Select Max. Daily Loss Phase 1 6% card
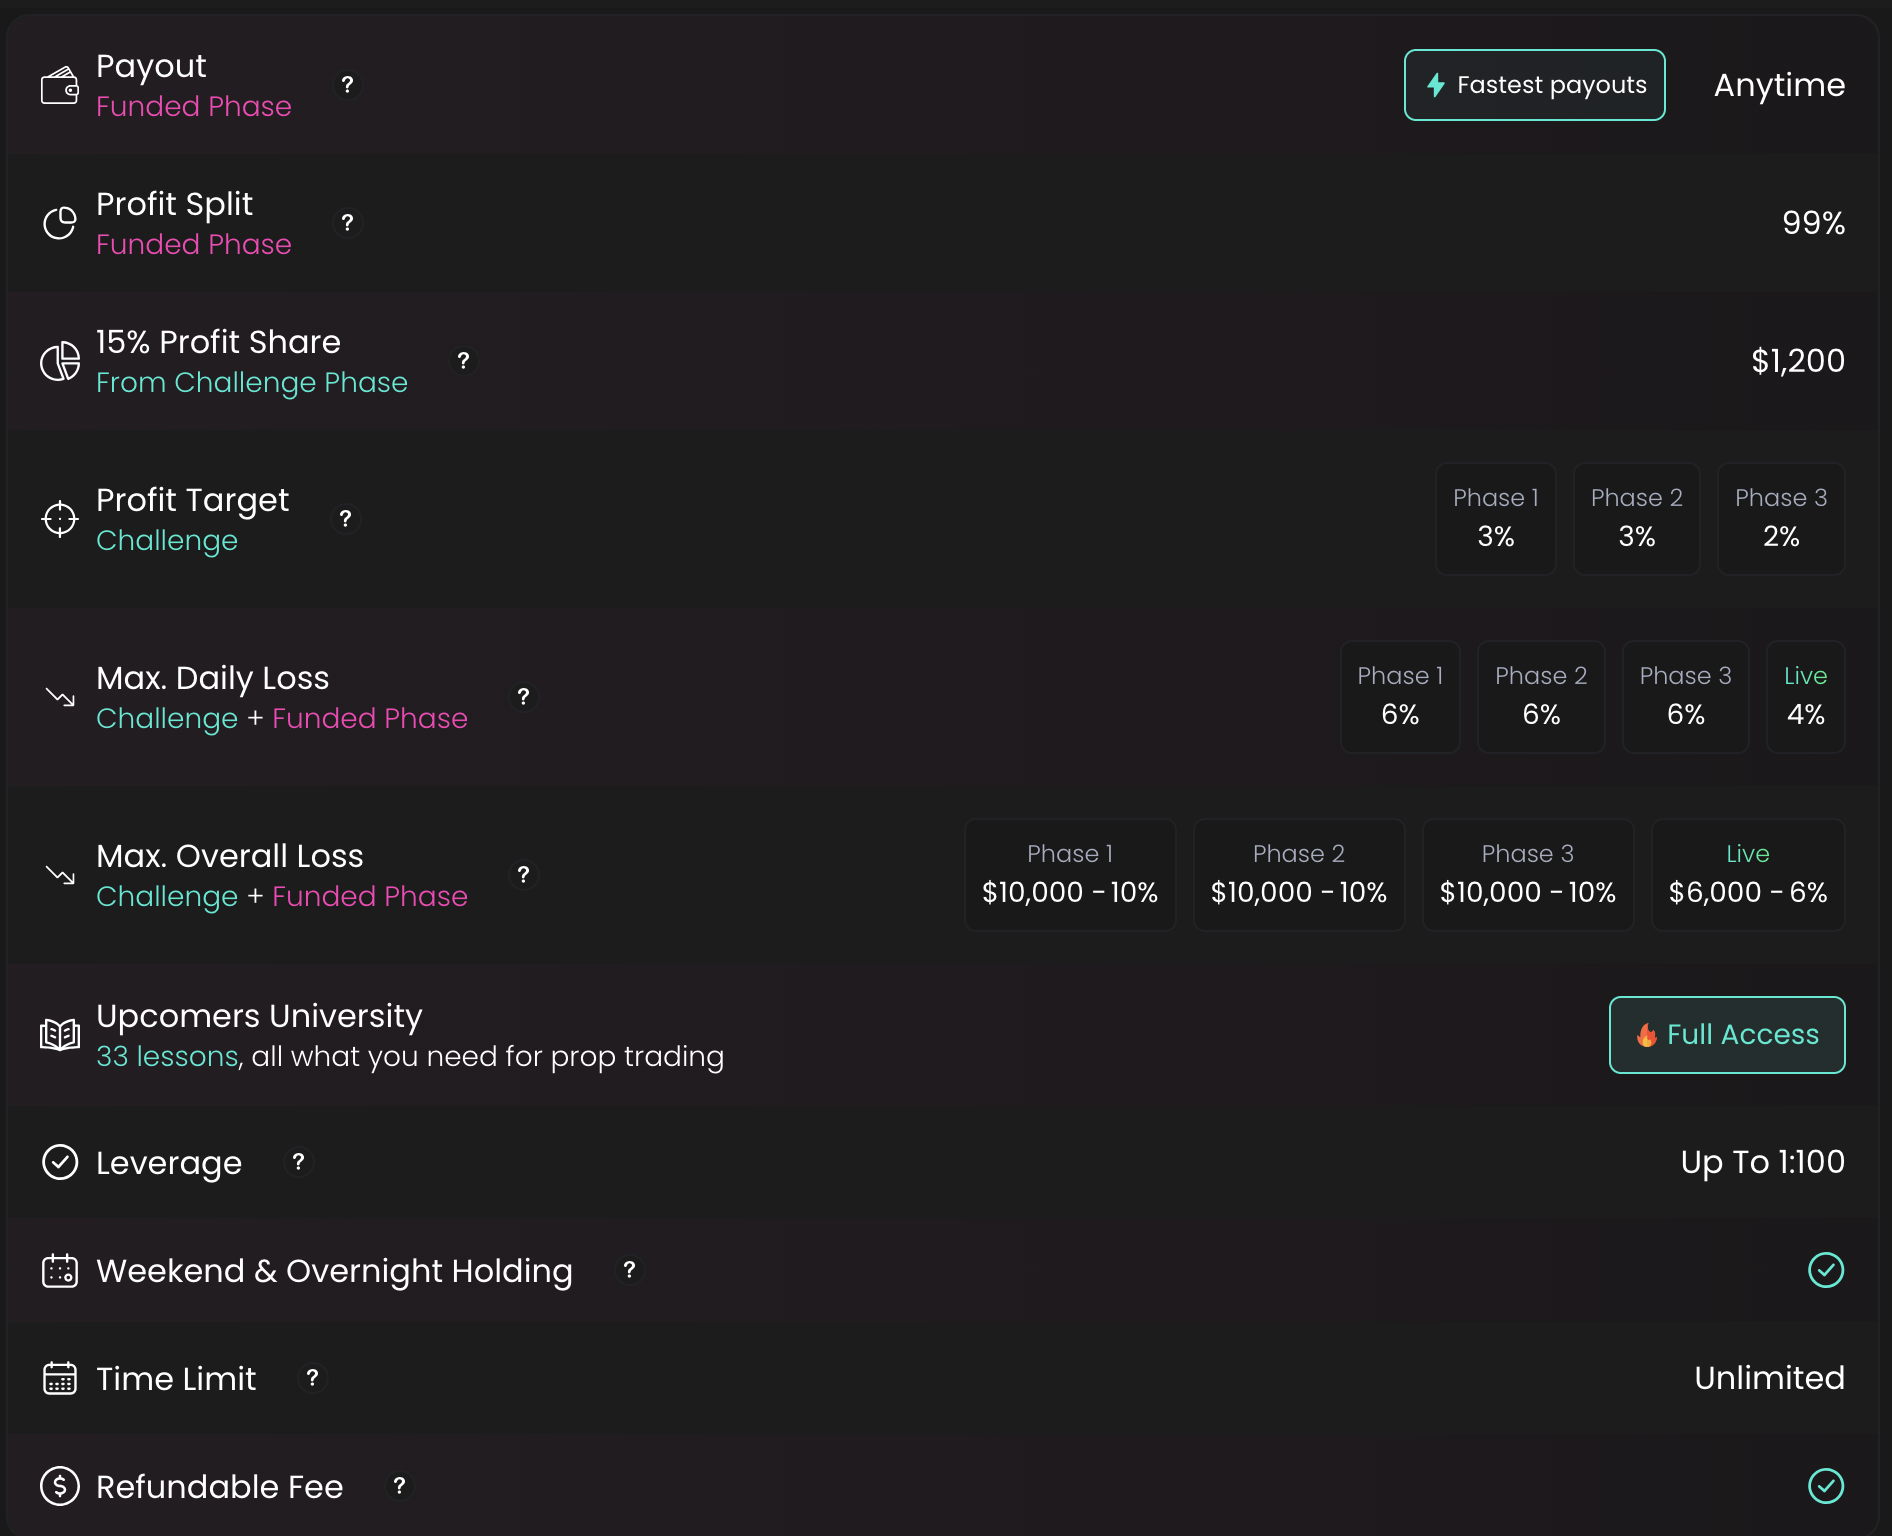Screen dimensions: 1892x1536 pos(1400,697)
